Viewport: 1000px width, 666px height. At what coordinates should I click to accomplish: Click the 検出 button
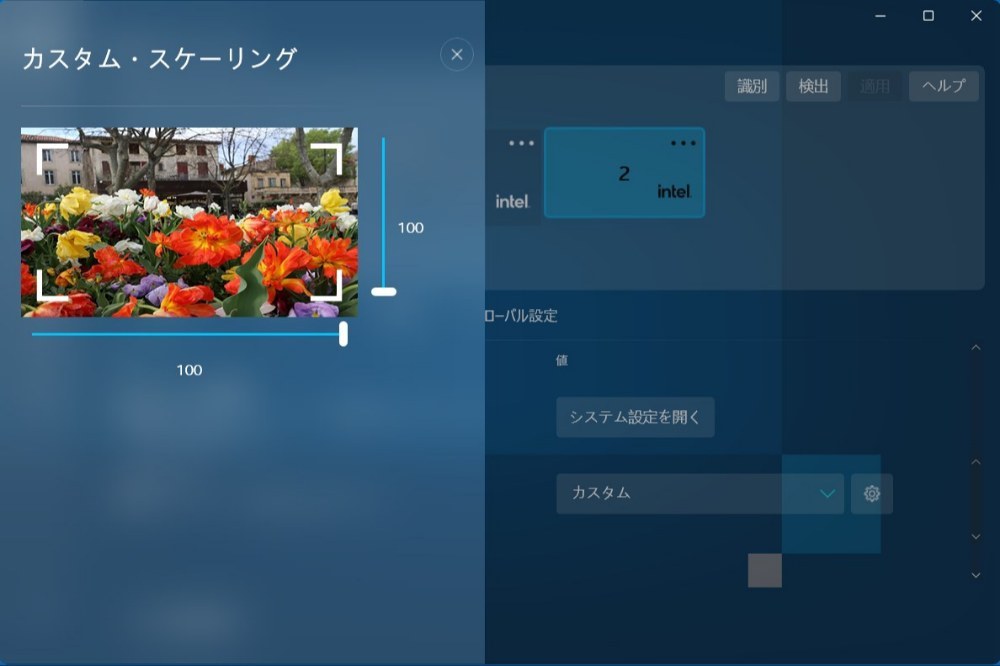click(813, 86)
